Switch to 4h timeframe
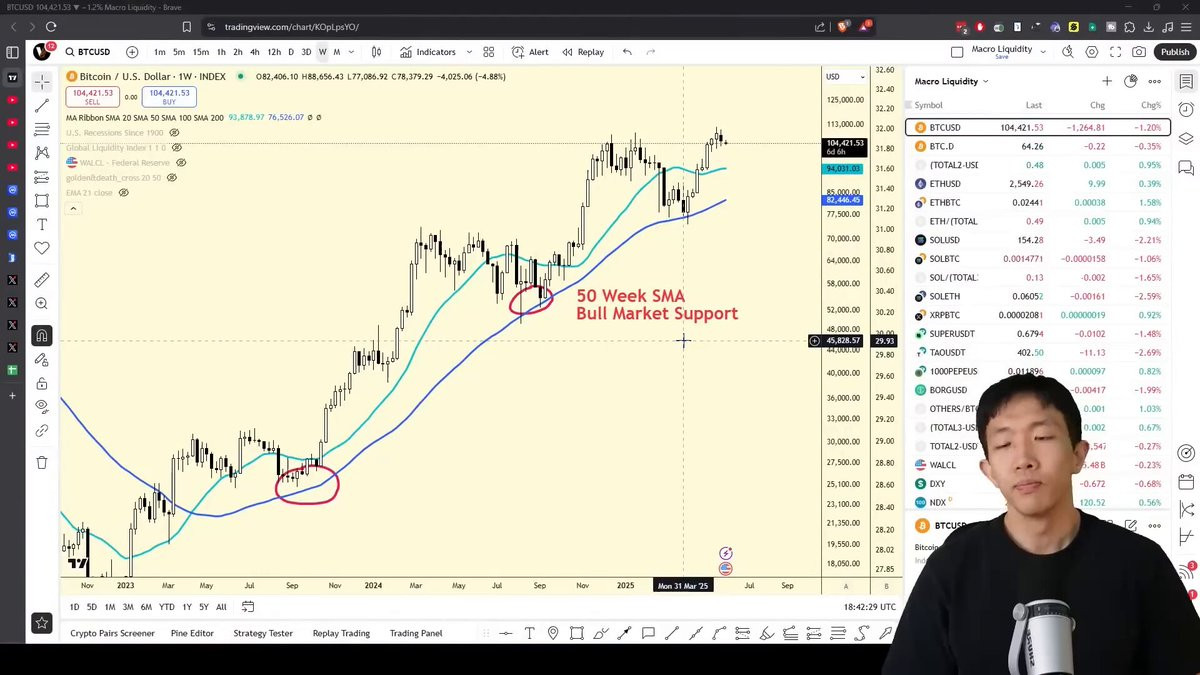Image resolution: width=1200 pixels, height=675 pixels. coord(255,52)
